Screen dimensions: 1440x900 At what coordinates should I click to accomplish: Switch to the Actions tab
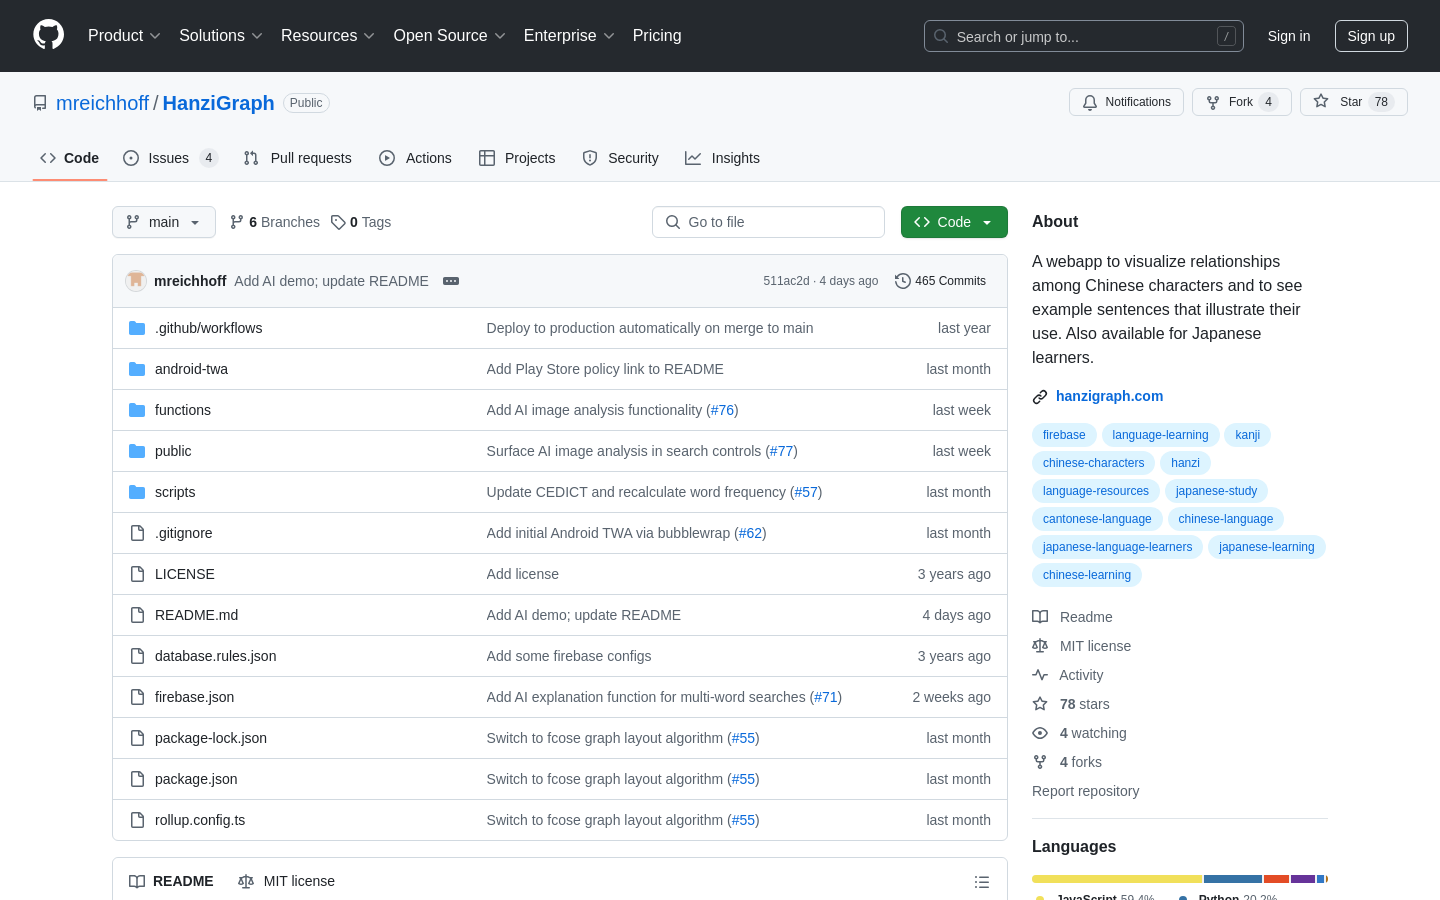415,158
